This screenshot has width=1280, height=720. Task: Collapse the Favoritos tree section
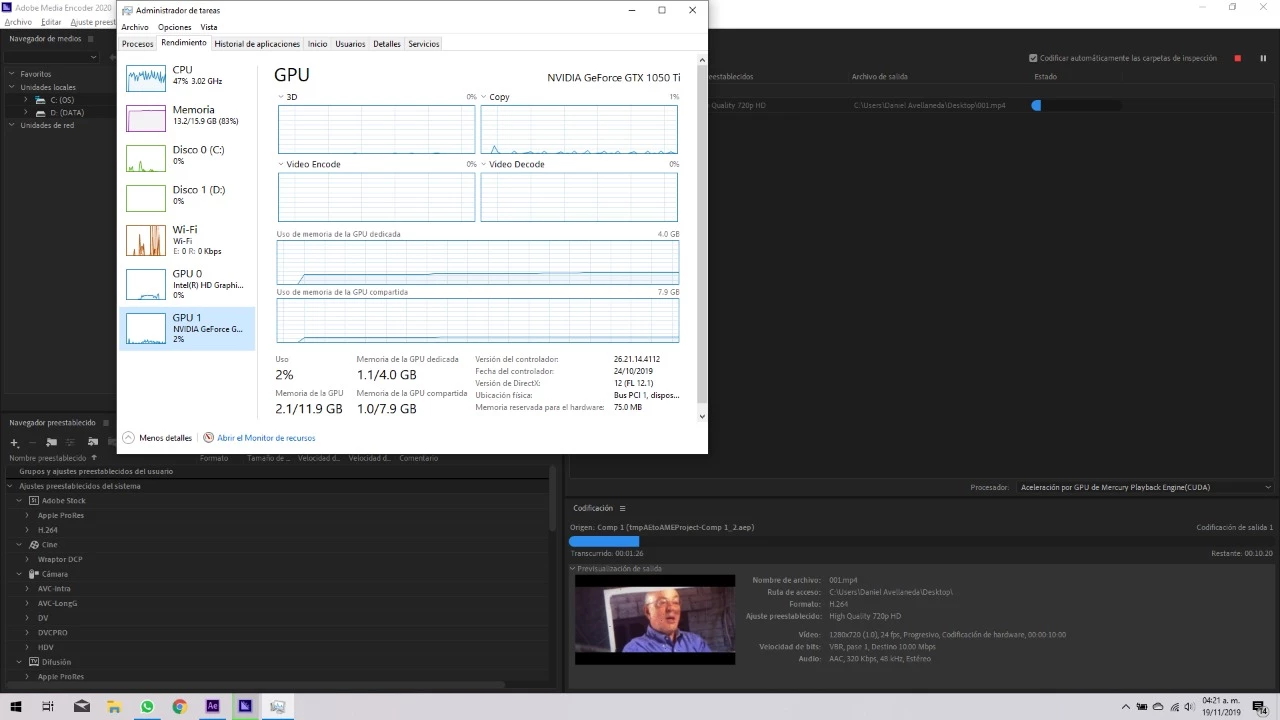click(x=12, y=74)
